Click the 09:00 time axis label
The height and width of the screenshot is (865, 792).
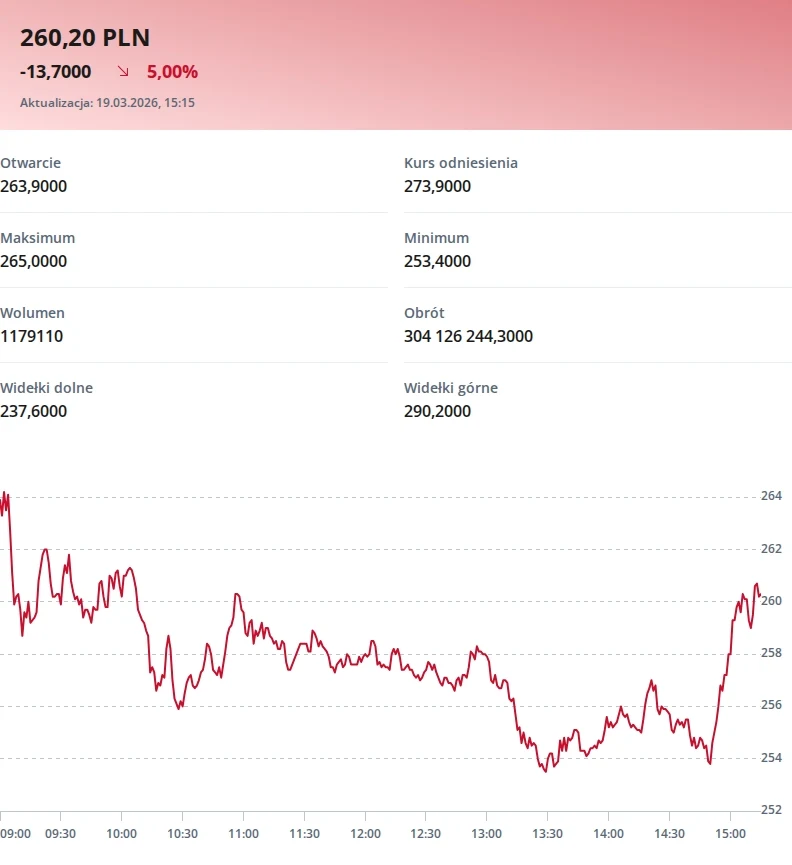16,833
